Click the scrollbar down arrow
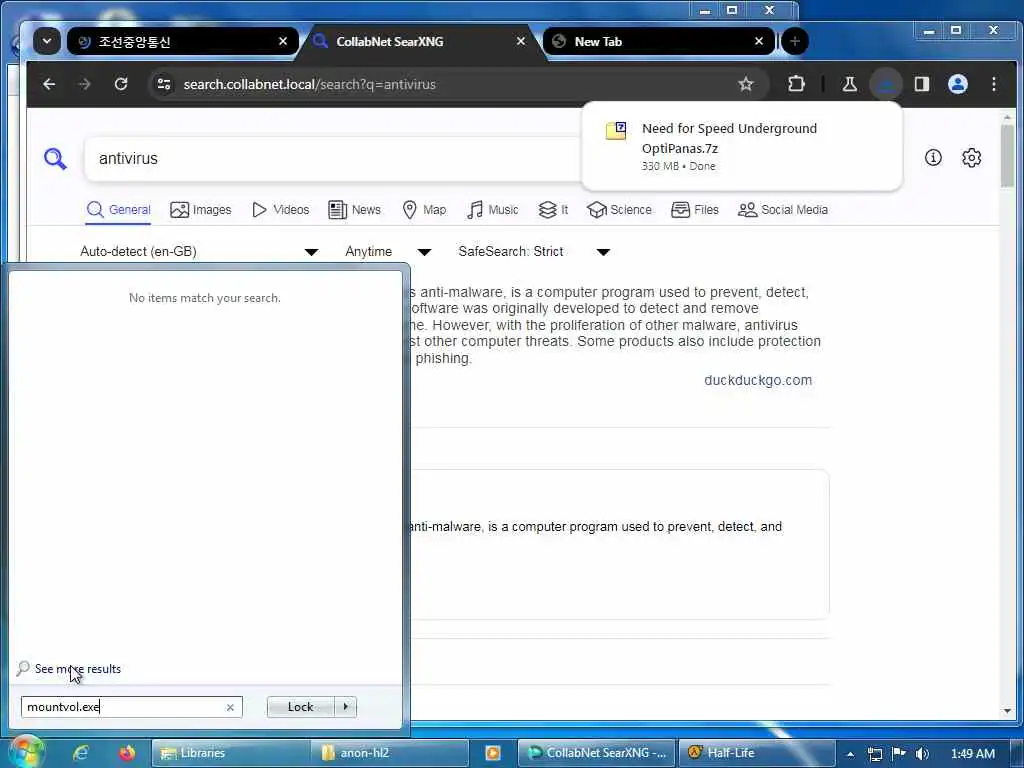The image size is (1024, 768). click(x=1007, y=711)
